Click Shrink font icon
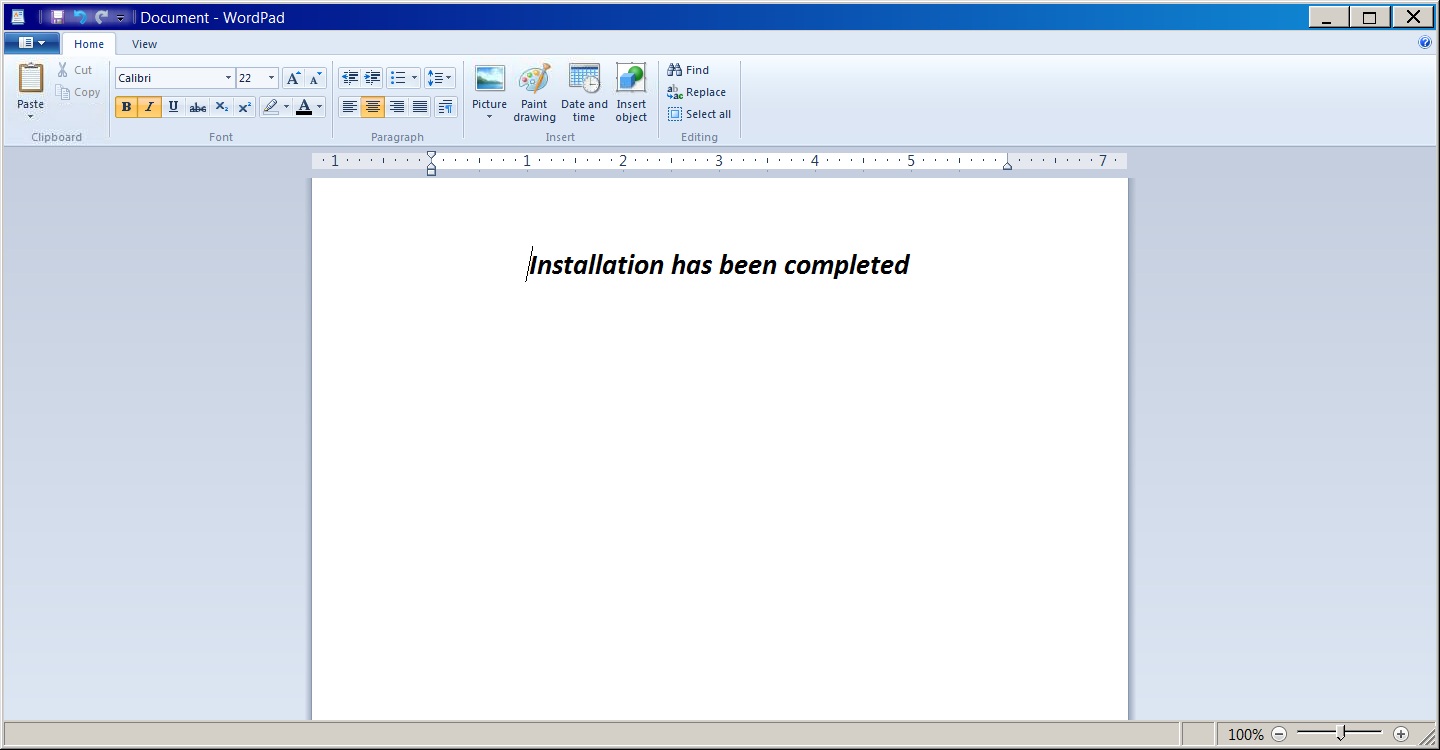The height and width of the screenshot is (750, 1440). pyautogui.click(x=315, y=78)
